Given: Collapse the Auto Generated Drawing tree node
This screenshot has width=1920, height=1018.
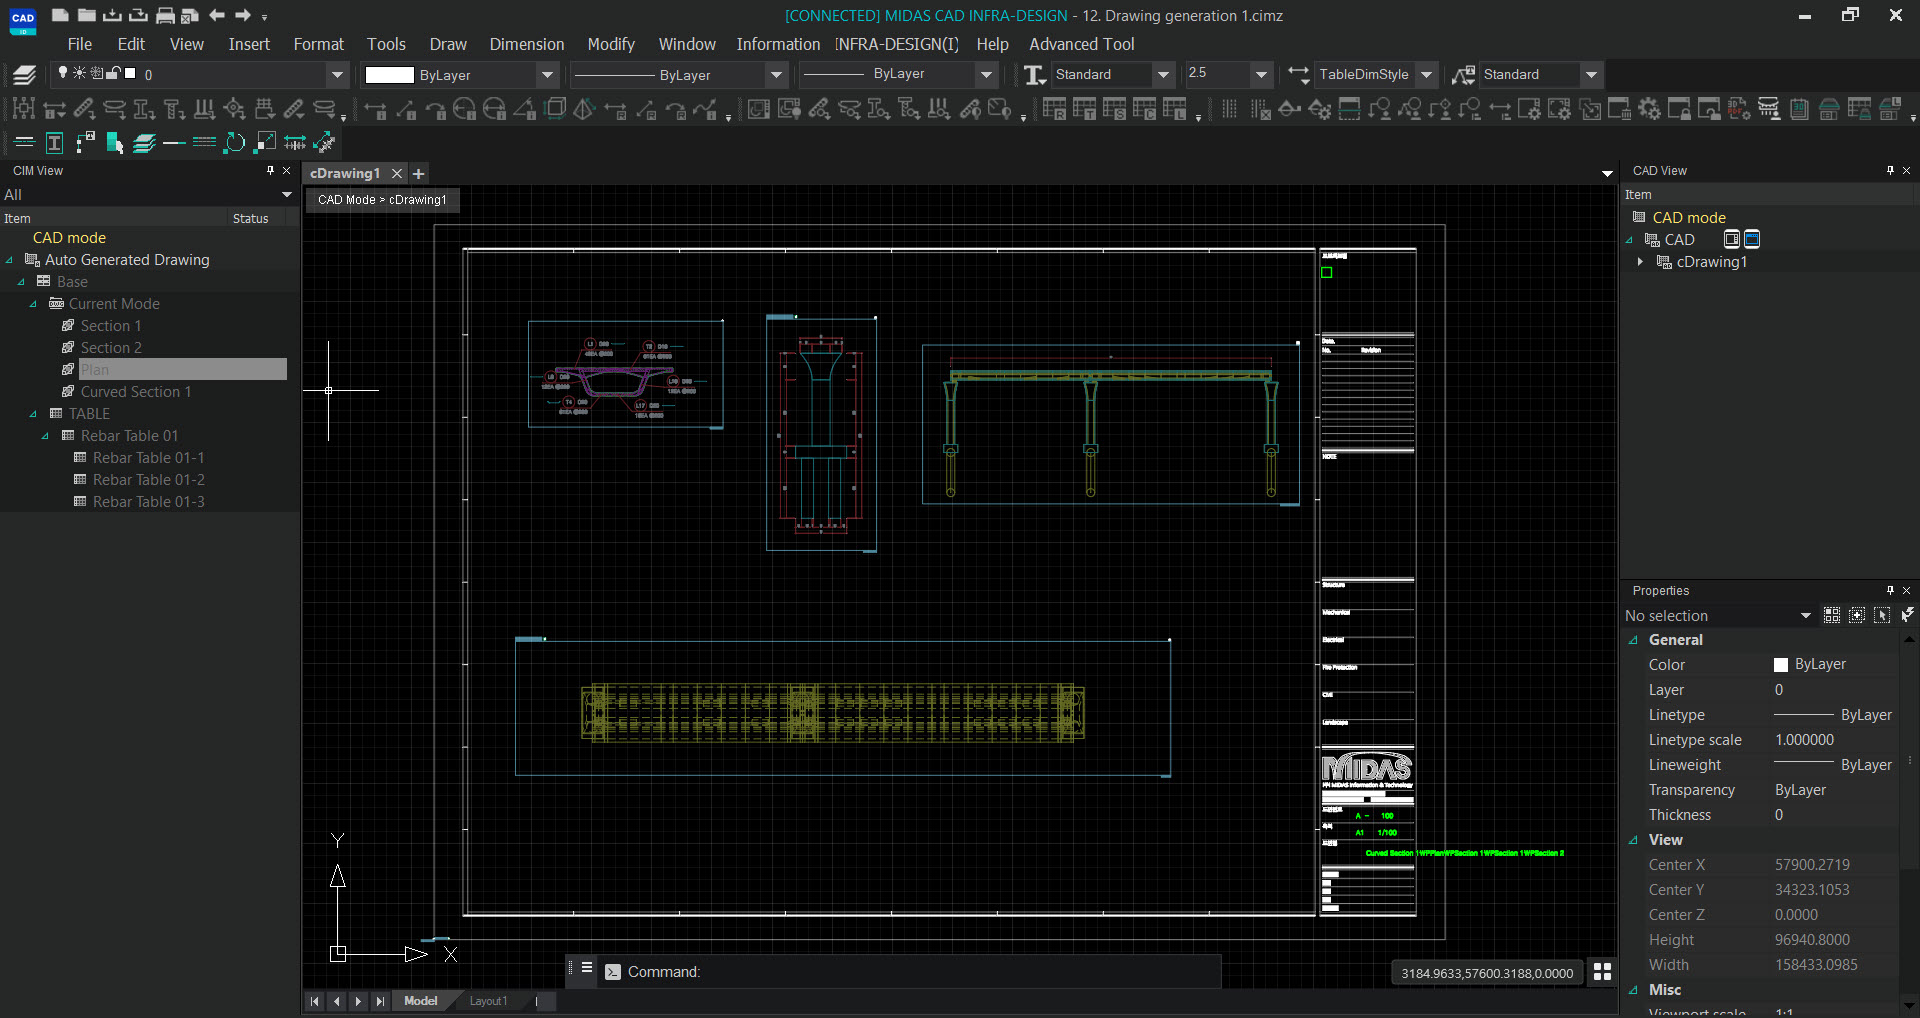Looking at the screenshot, I should (10, 260).
